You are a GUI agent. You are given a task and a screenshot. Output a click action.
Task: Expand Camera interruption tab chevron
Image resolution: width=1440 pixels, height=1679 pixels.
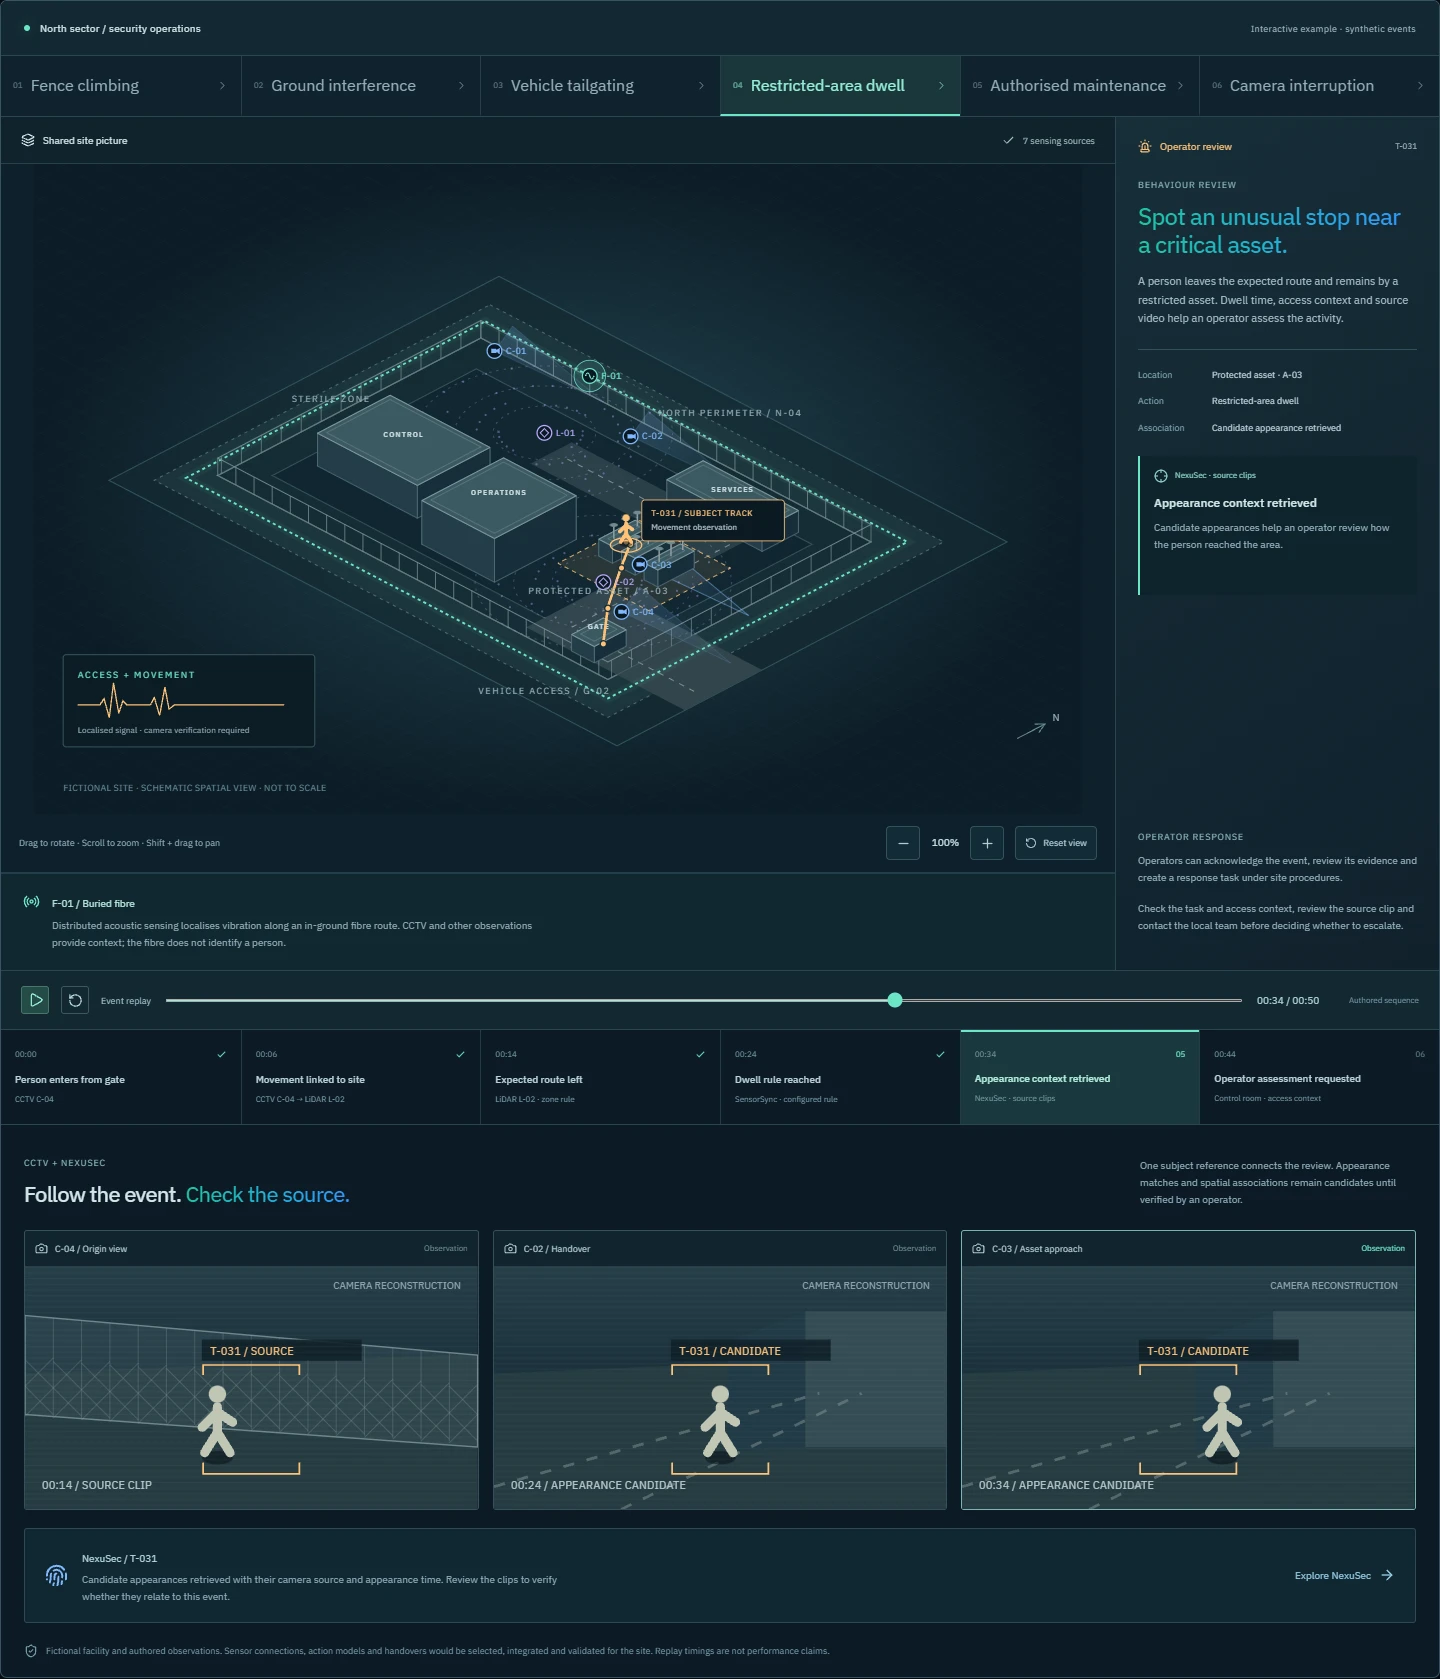pos(1420,86)
